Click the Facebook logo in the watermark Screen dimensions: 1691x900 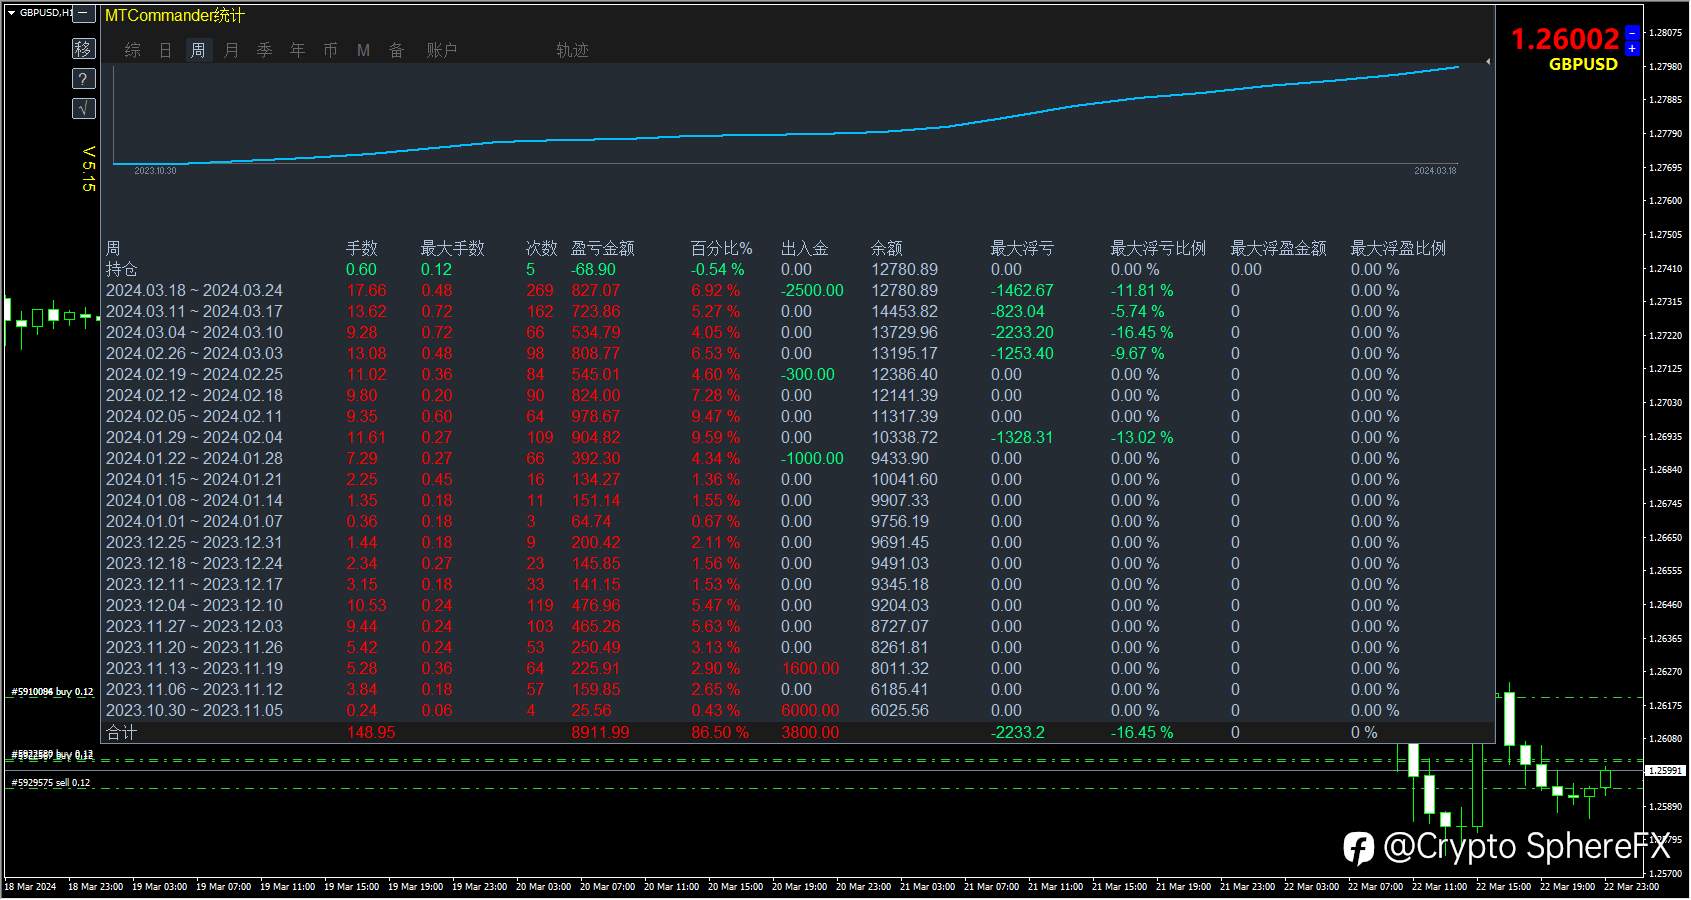point(1358,848)
